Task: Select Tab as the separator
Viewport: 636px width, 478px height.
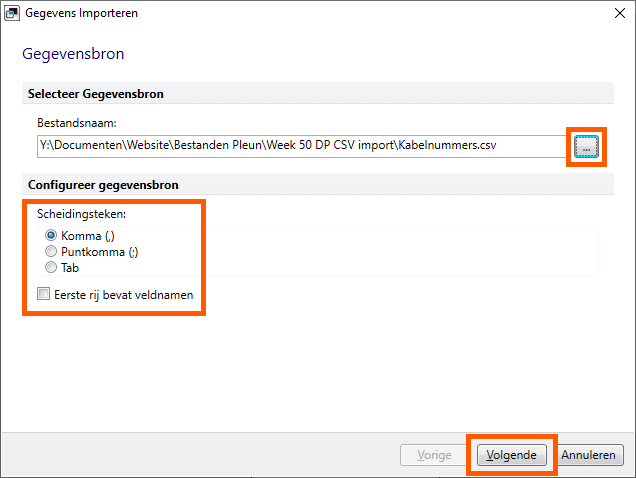Action: point(51,267)
